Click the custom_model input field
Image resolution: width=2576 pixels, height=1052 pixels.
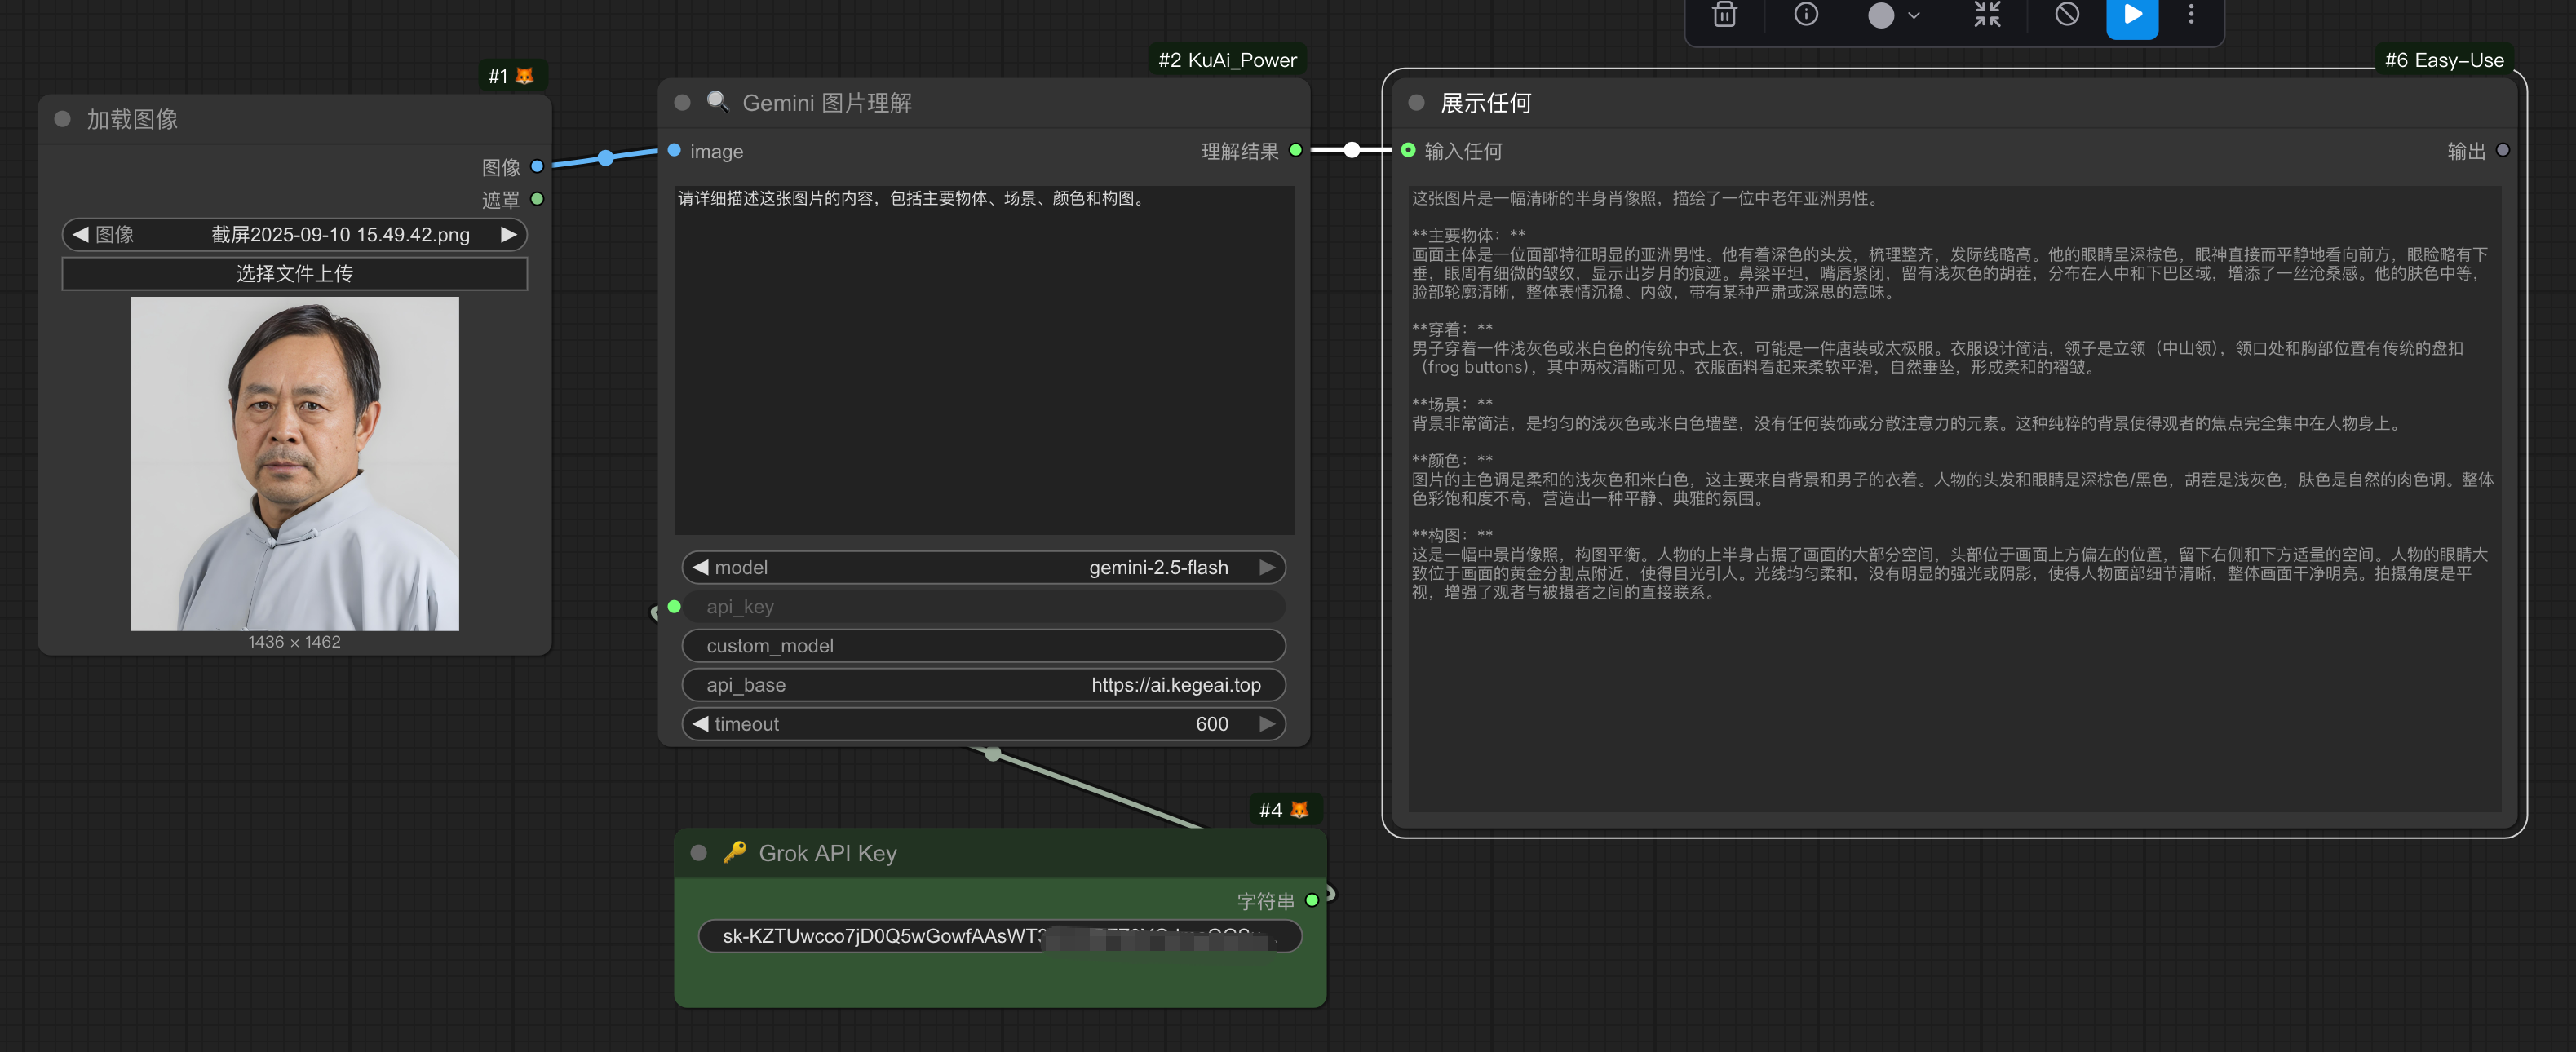[983, 645]
